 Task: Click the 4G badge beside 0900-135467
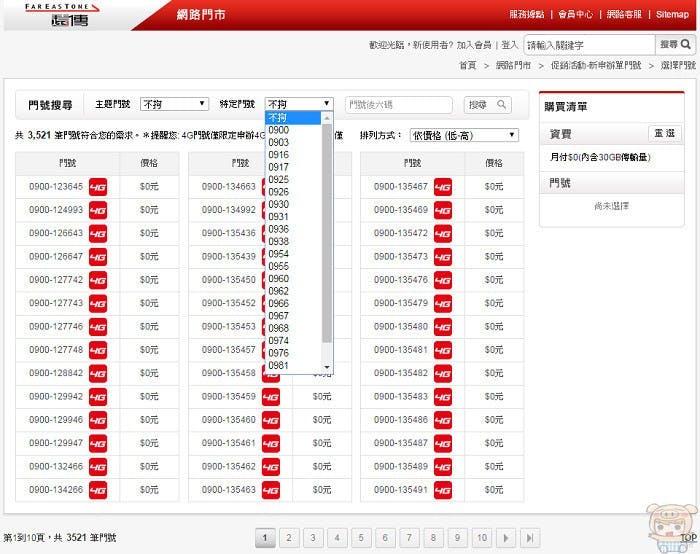point(443,187)
